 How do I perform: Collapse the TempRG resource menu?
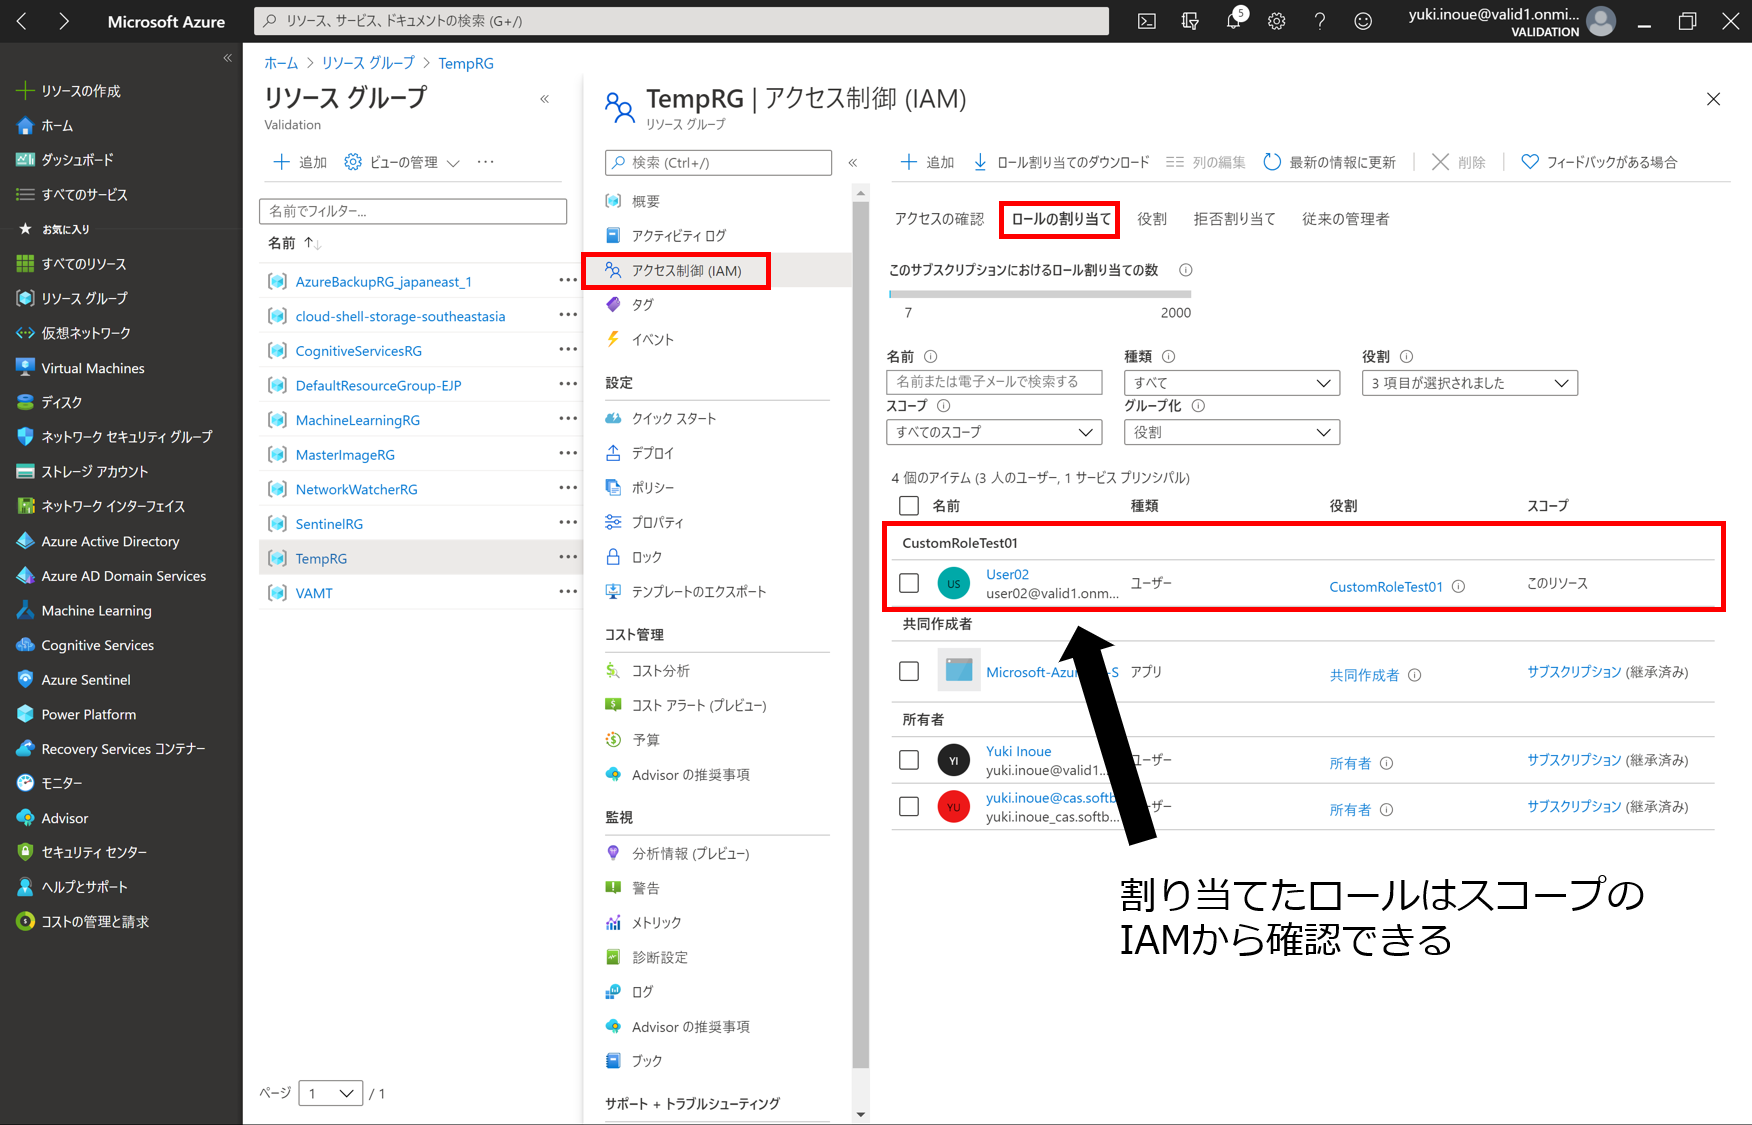[853, 162]
